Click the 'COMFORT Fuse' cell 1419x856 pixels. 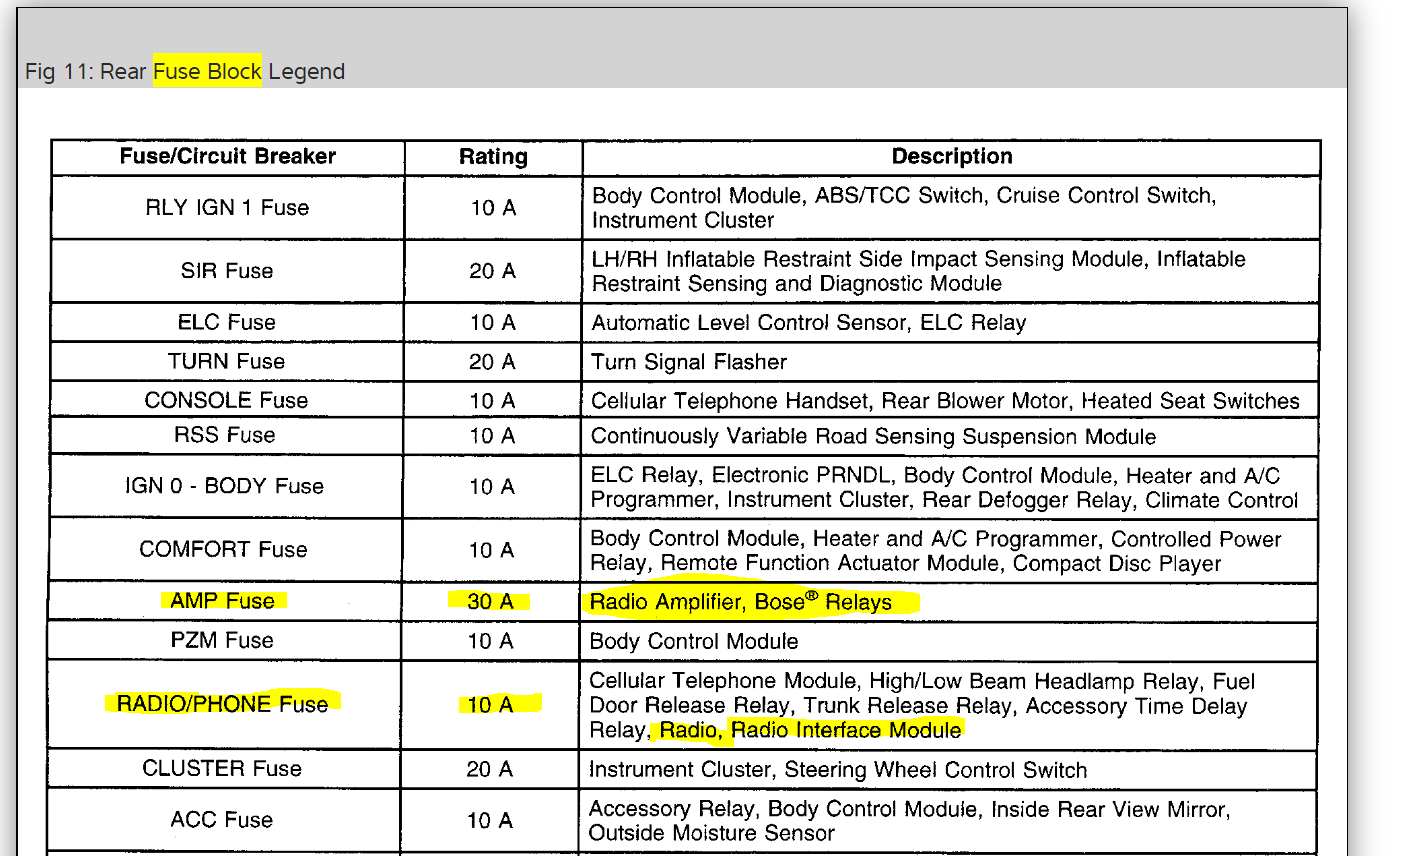tap(224, 549)
